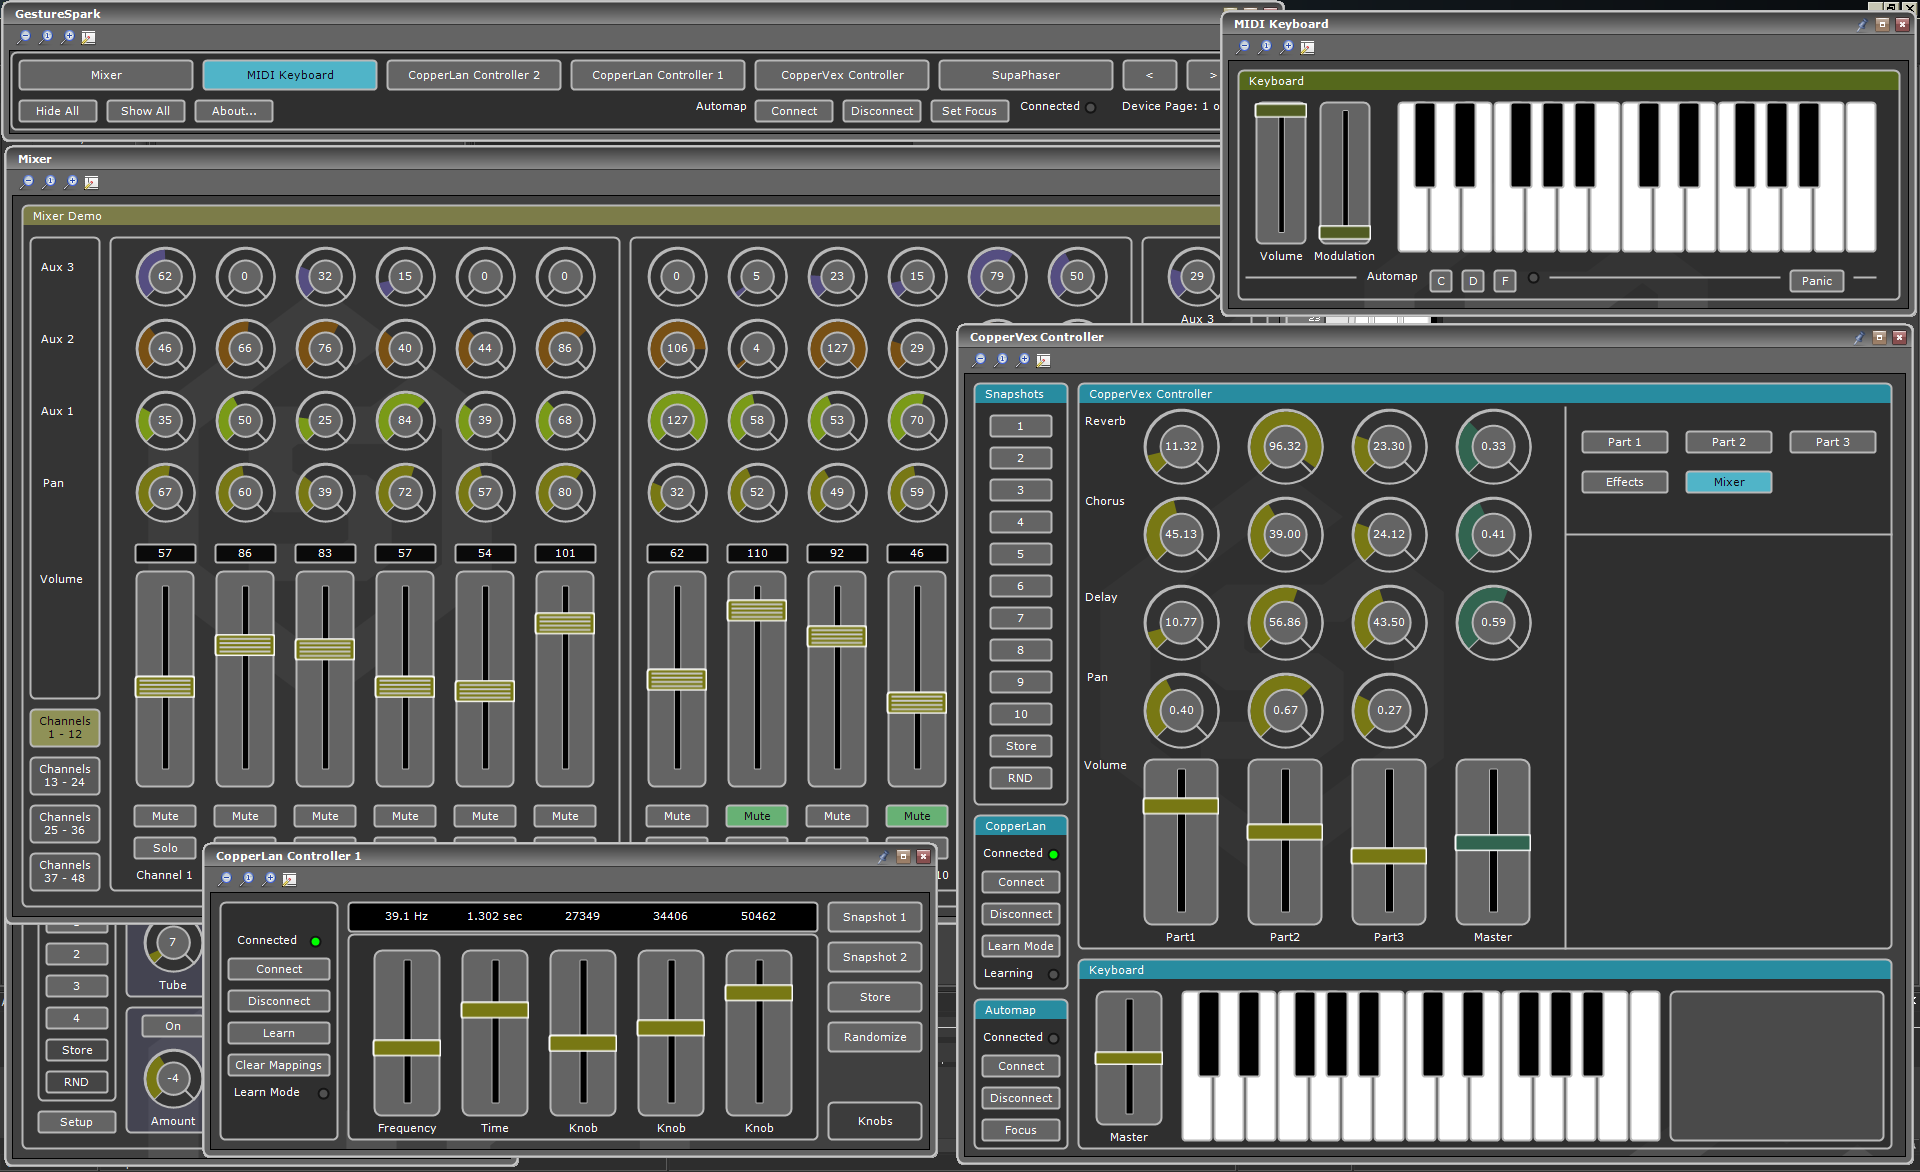This screenshot has width=1920, height=1172.
Task: Open the CopperLan Controller 2 tab
Action: [474, 75]
